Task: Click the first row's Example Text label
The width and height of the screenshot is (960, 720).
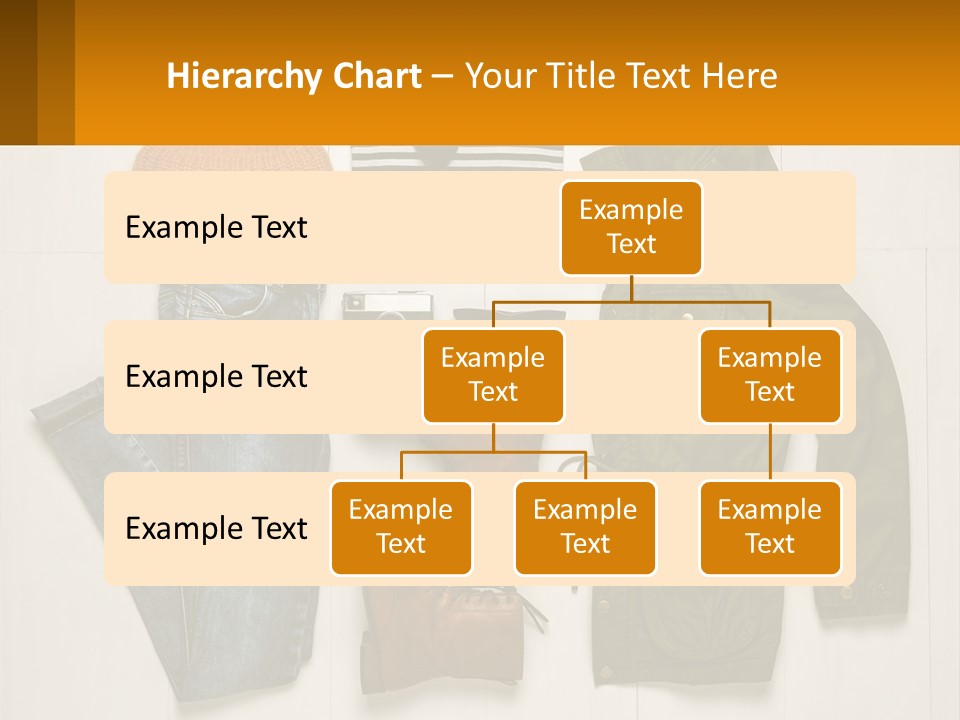Action: 216,228
